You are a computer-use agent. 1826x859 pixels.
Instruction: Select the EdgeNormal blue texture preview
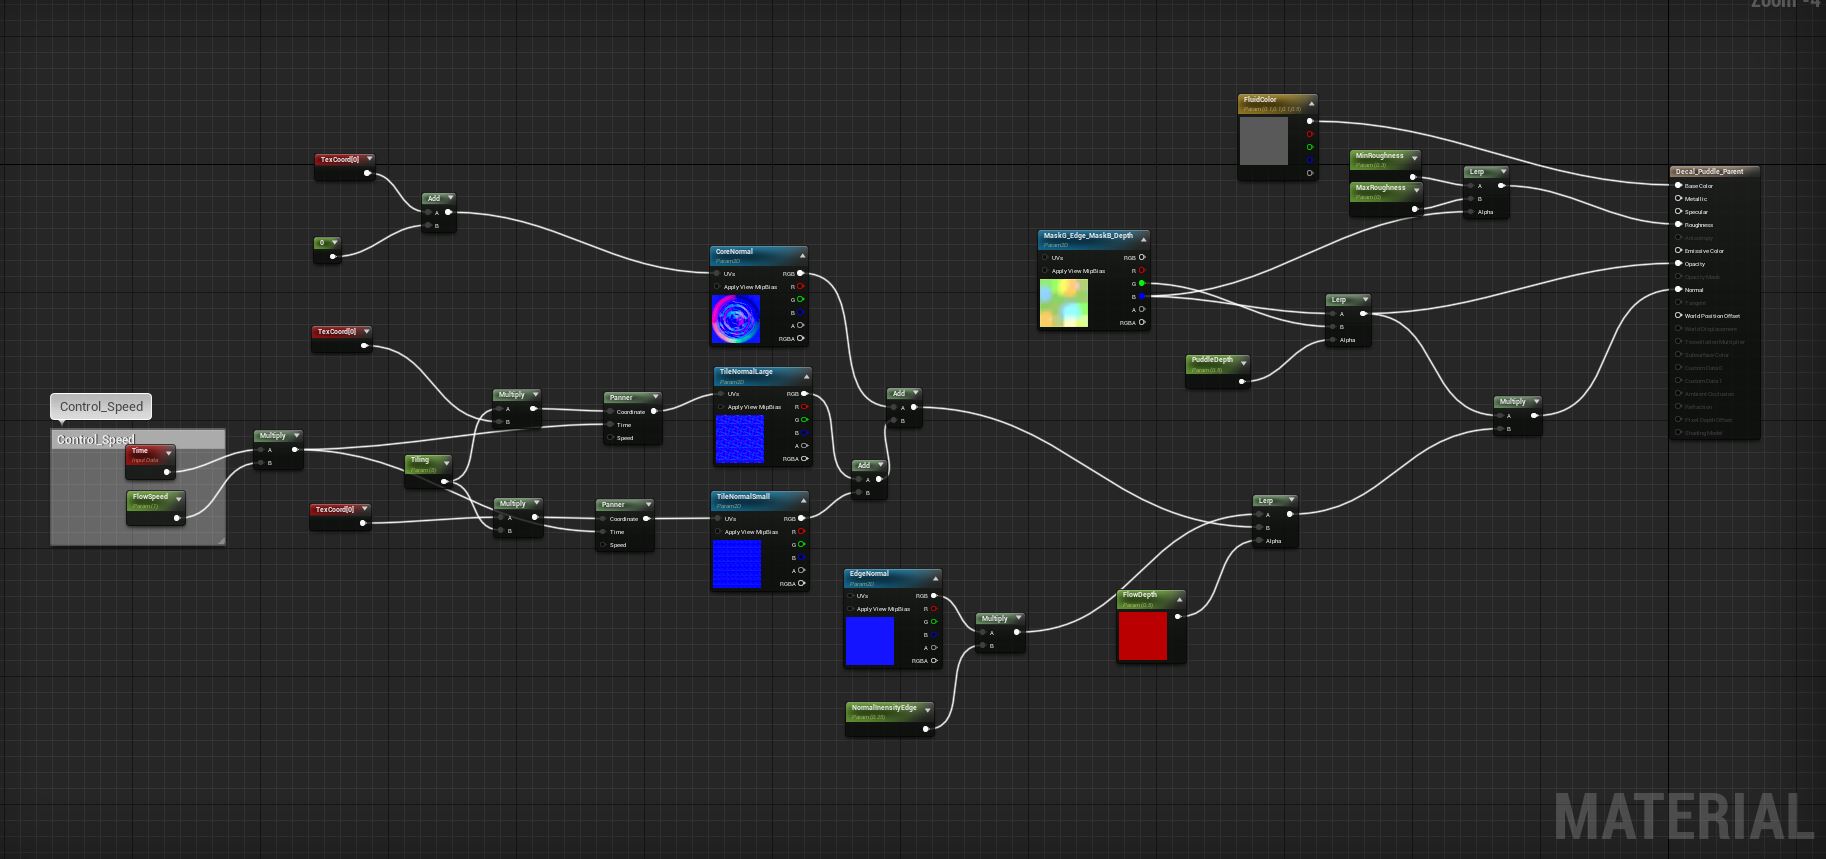(870, 641)
